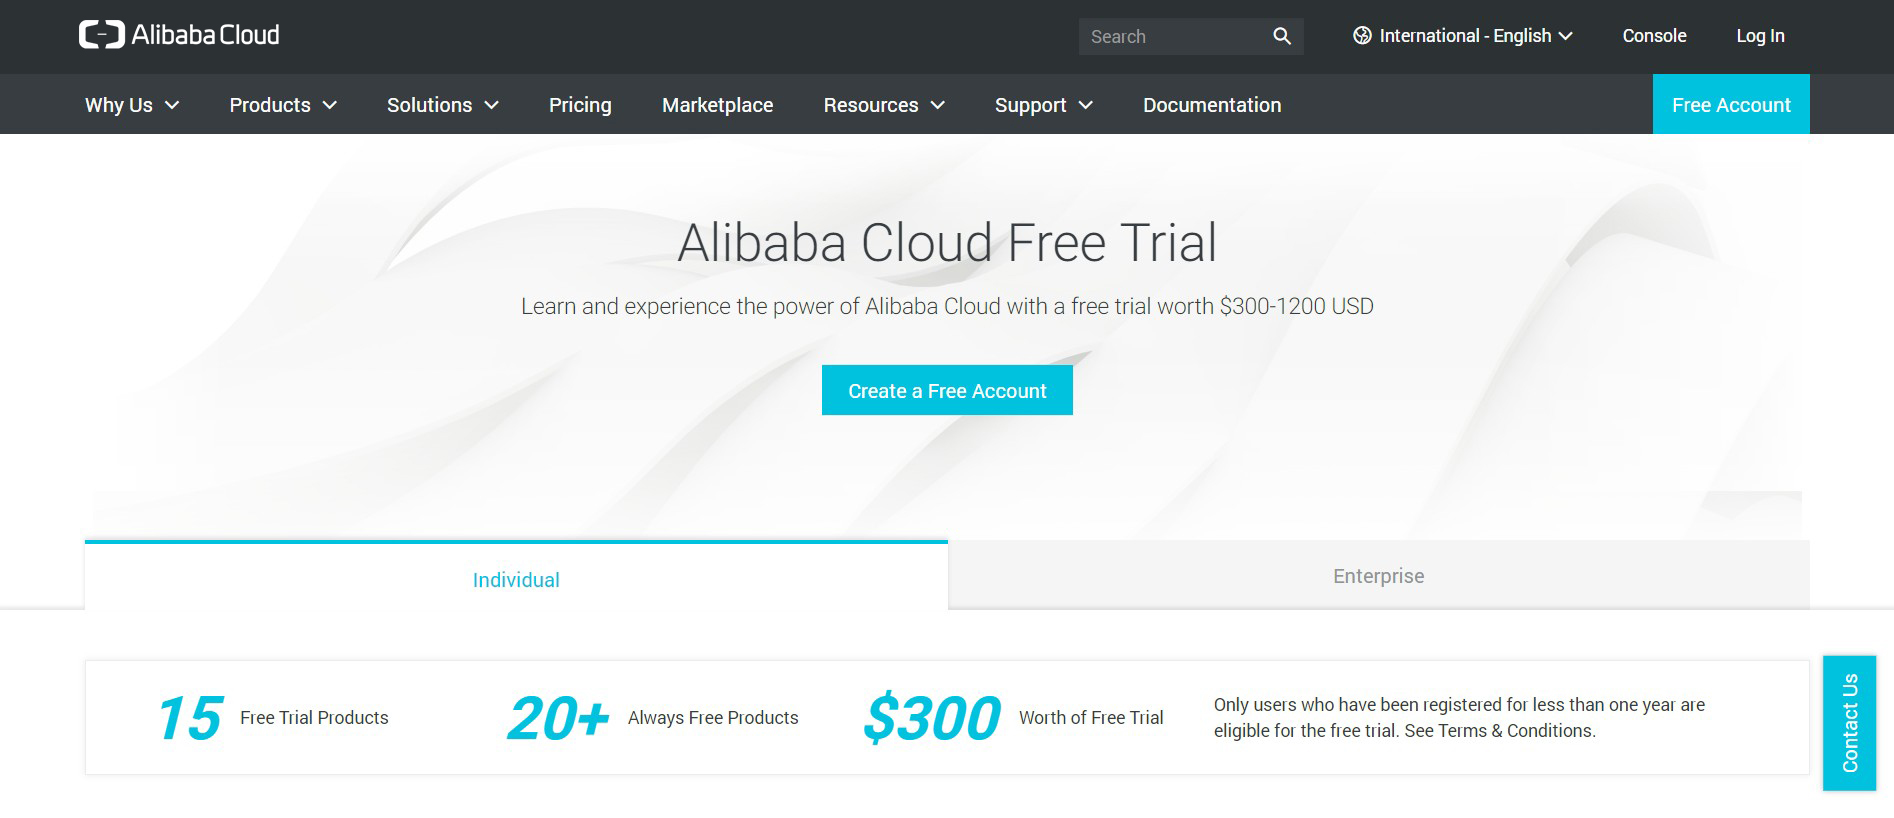Image resolution: width=1894 pixels, height=818 pixels.
Task: Switch to the Enterprise tab
Action: click(x=1378, y=576)
